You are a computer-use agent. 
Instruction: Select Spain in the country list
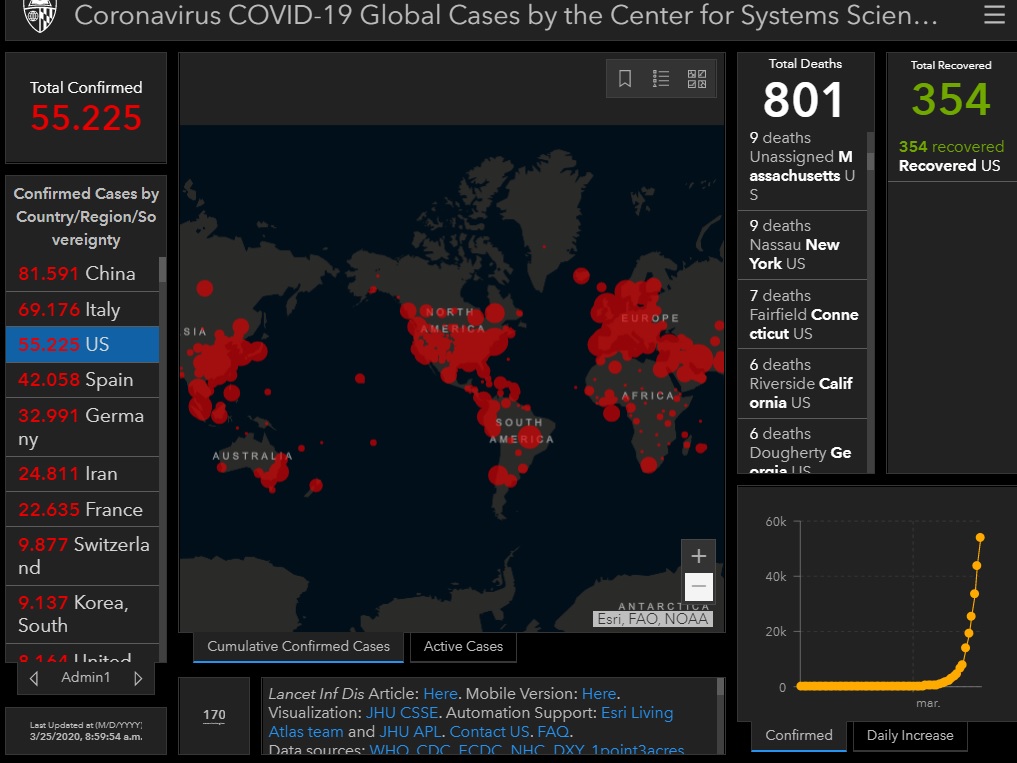point(82,379)
